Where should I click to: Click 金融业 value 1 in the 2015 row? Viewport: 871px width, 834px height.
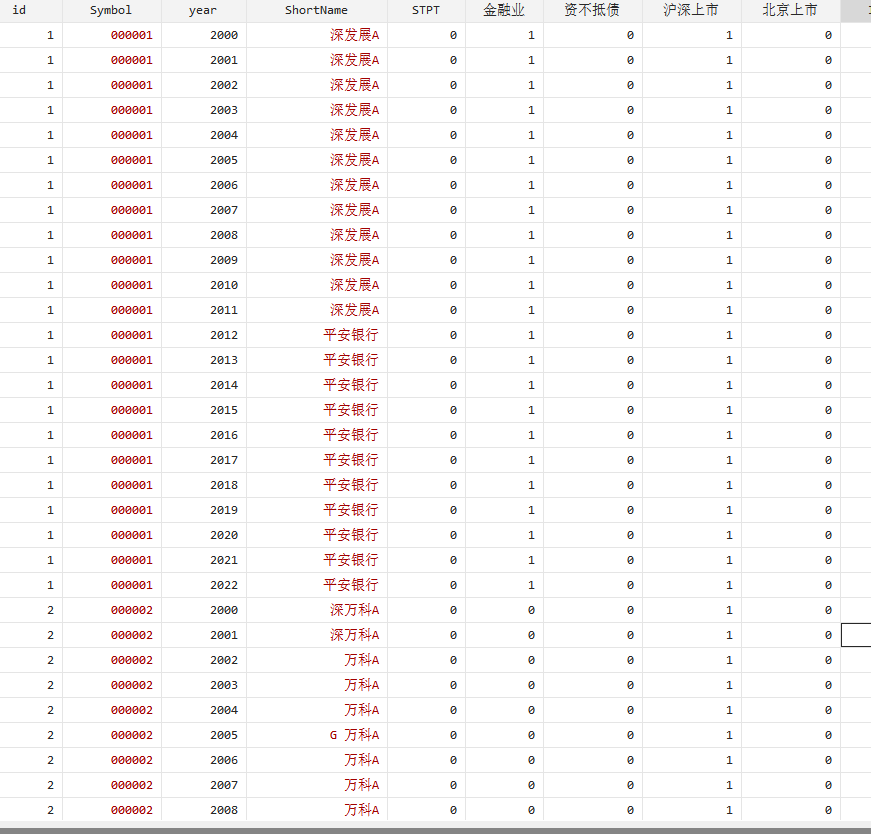point(531,410)
